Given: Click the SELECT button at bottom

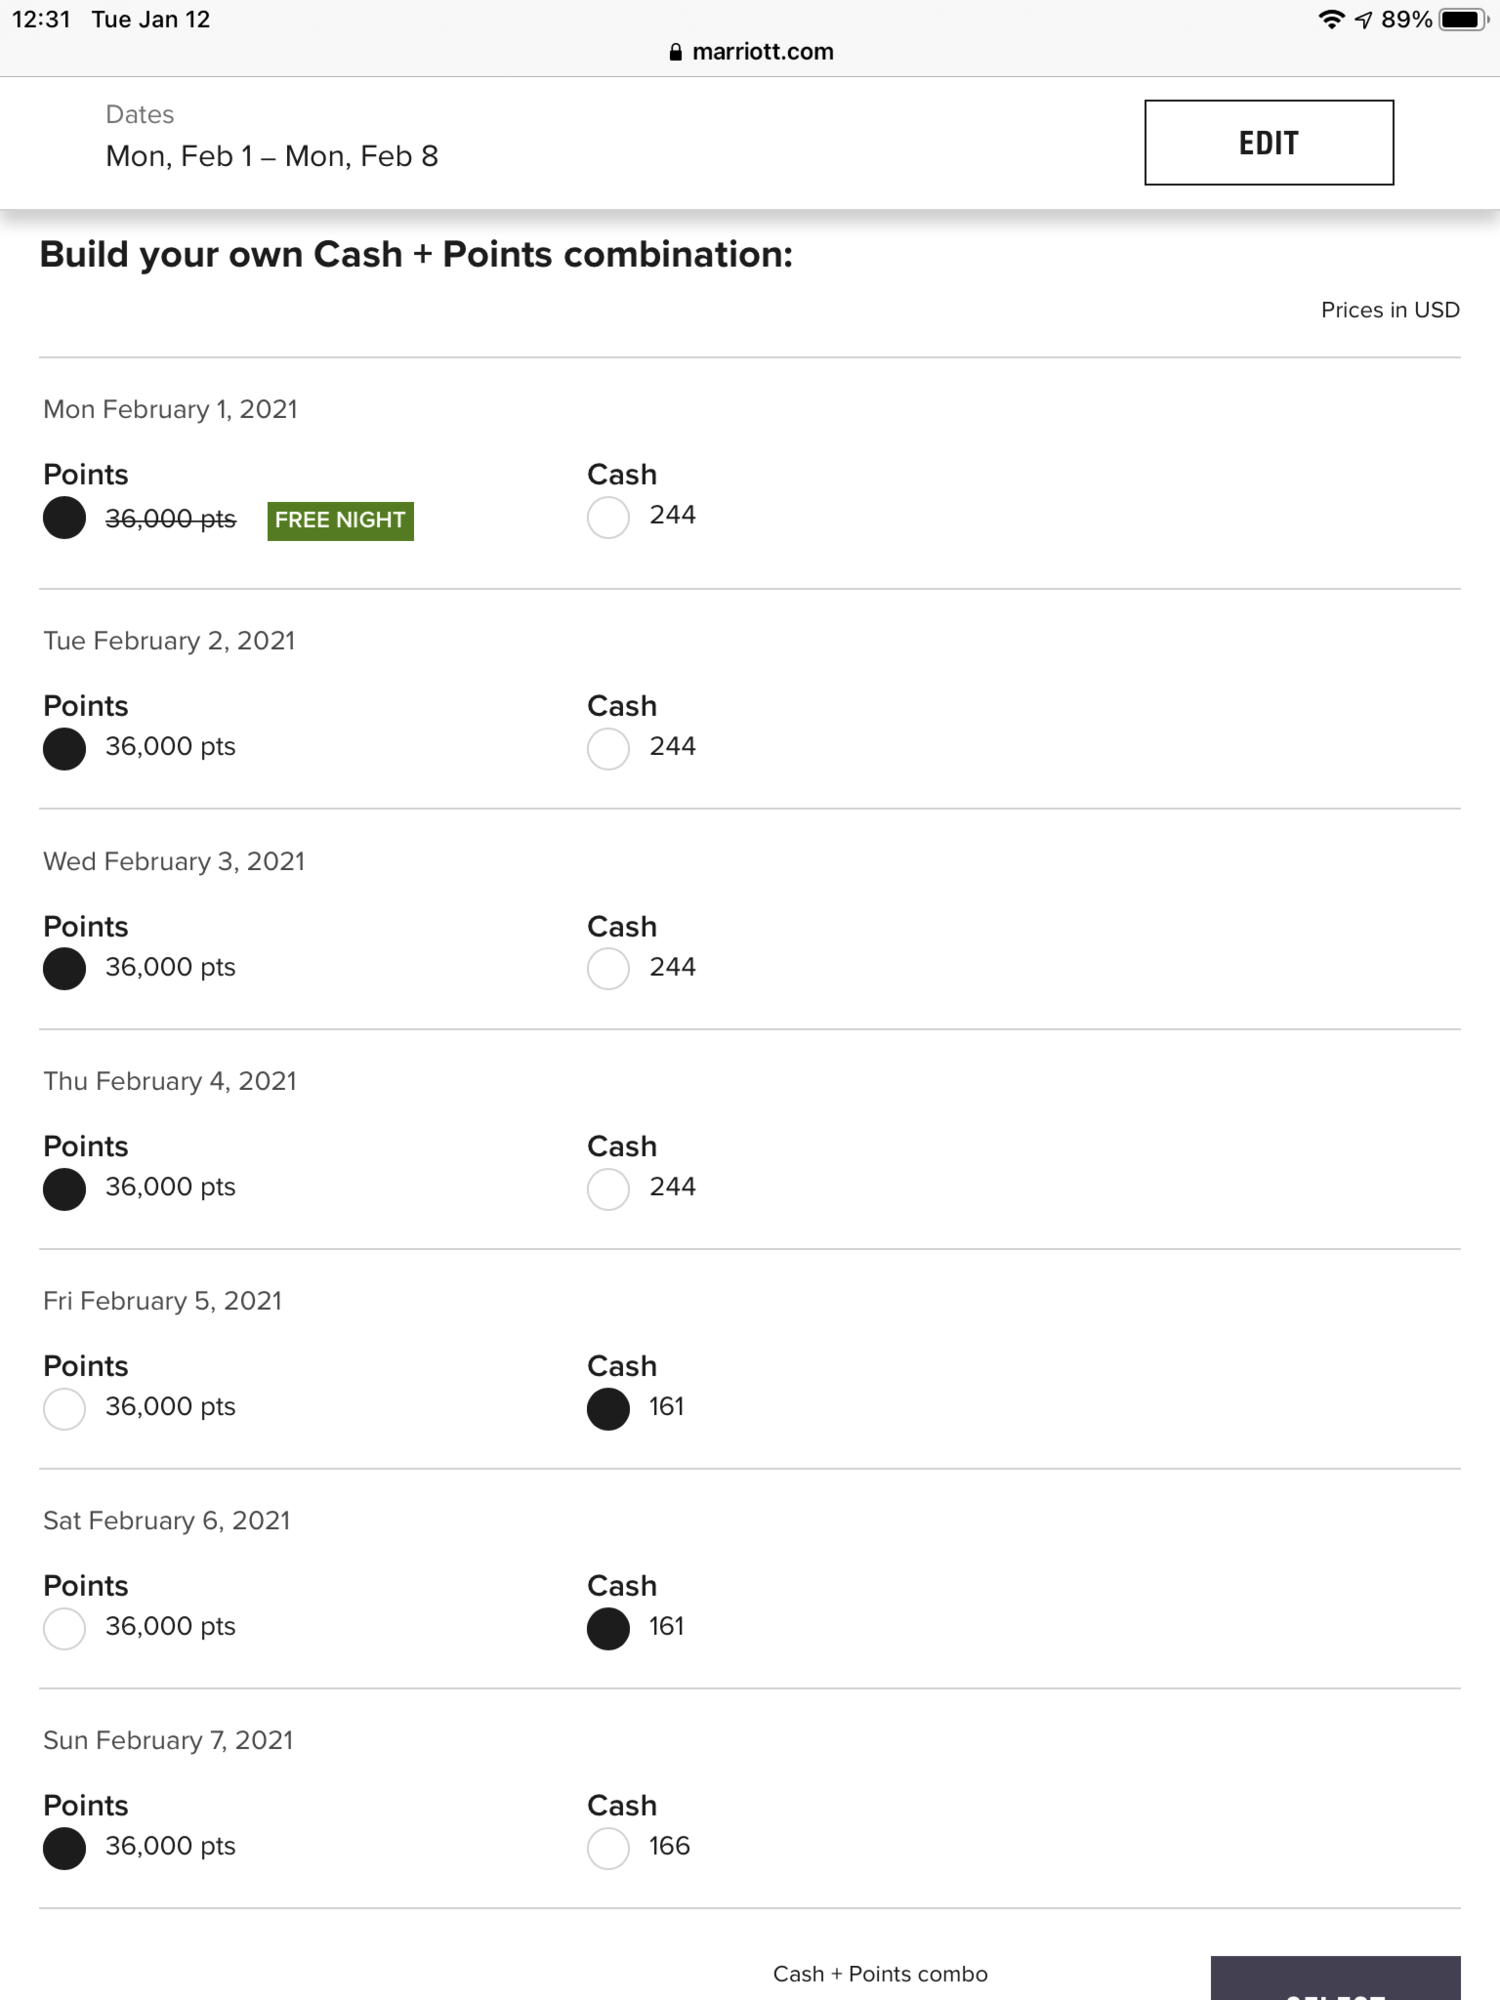Looking at the screenshot, I should [x=1335, y=1978].
